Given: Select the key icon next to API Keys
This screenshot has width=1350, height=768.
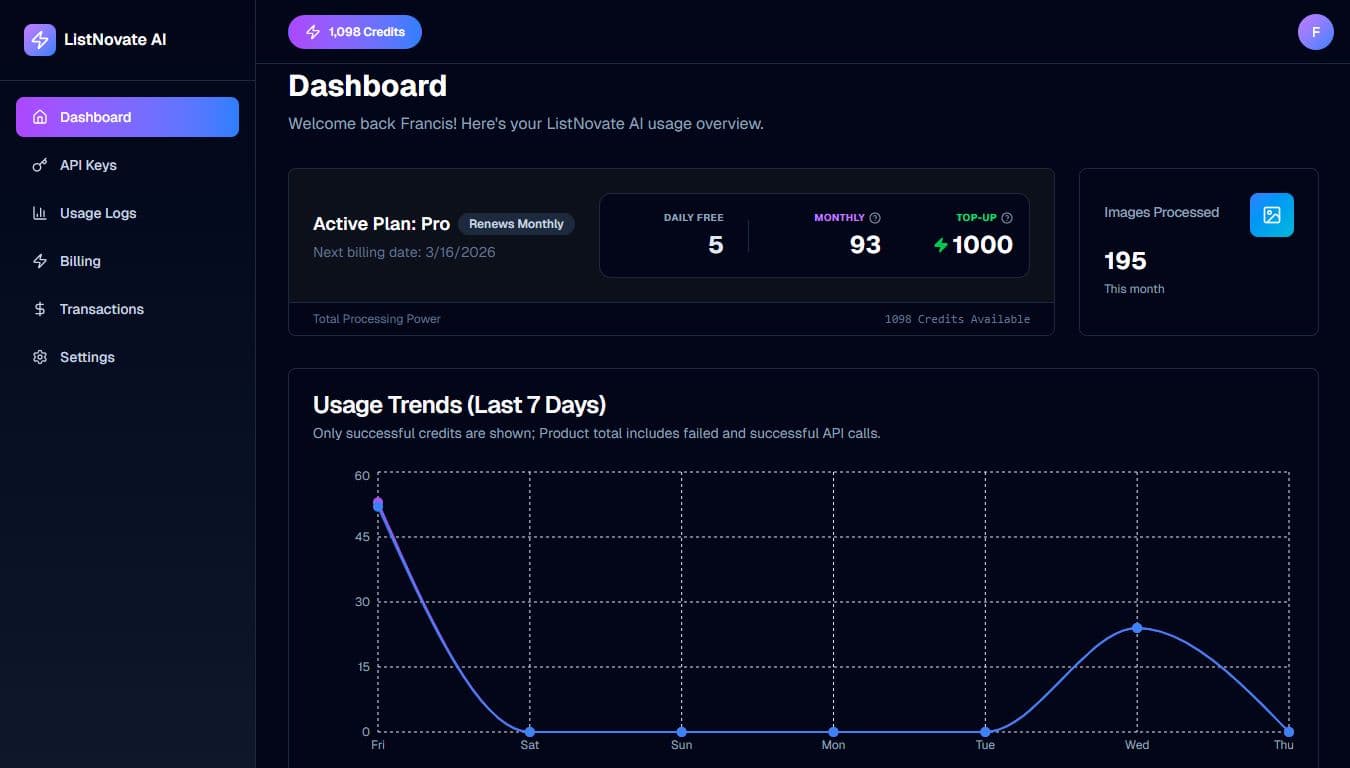Looking at the screenshot, I should [40, 165].
